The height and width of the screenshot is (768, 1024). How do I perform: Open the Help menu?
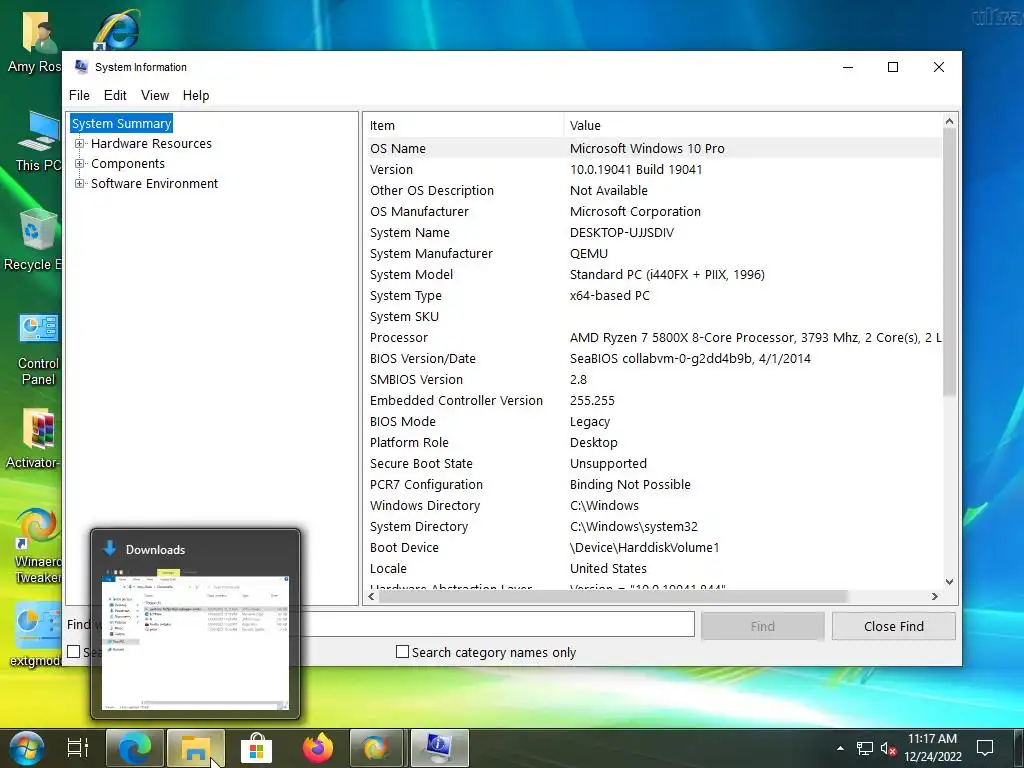click(196, 95)
